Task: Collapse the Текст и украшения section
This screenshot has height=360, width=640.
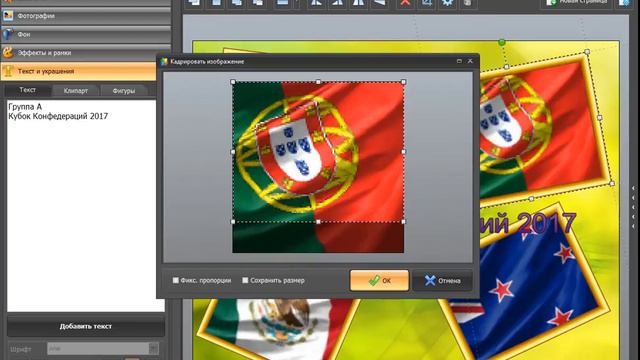Action: (x=79, y=71)
